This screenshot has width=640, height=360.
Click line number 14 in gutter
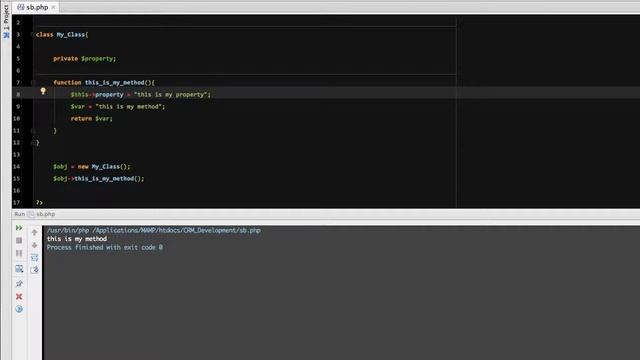click(16, 167)
